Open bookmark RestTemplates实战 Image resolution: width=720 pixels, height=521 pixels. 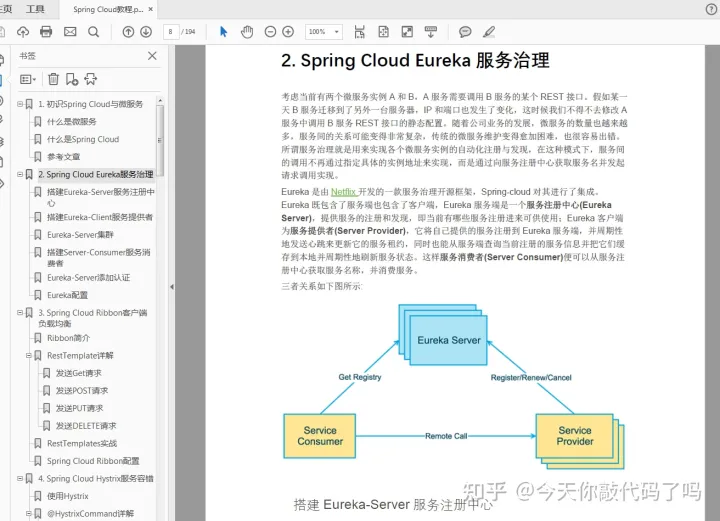coord(82,443)
